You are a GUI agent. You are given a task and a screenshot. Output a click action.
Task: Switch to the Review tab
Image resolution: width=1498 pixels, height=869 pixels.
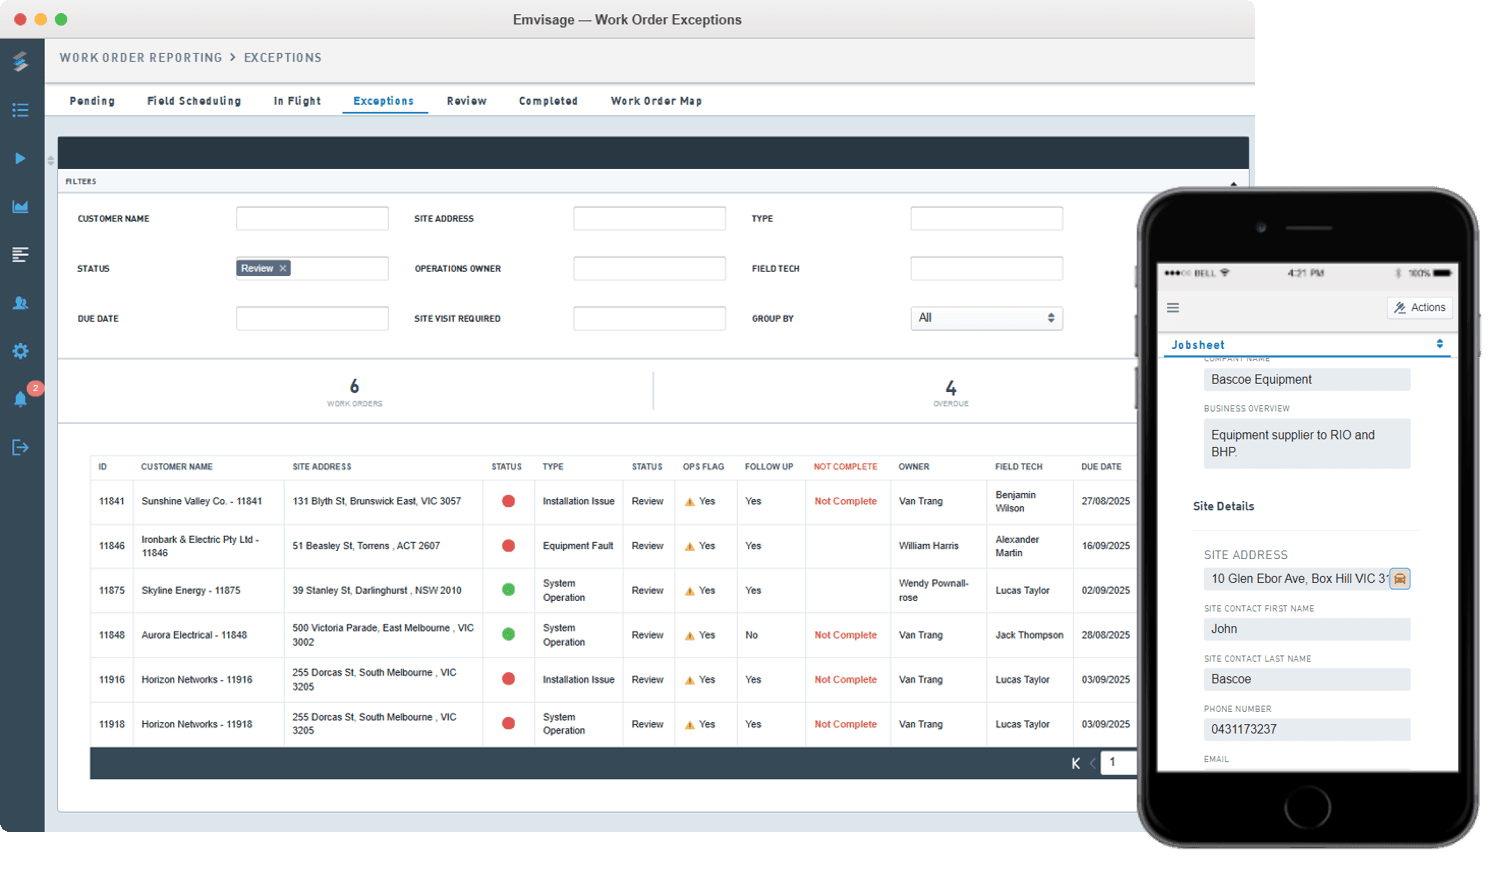pos(467,101)
